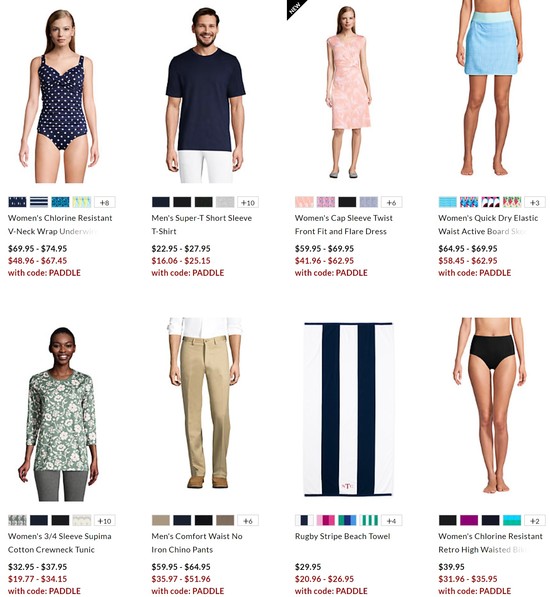
Task: Open Women's Quick Dry Active Board Skort title
Action: [x=488, y=225]
